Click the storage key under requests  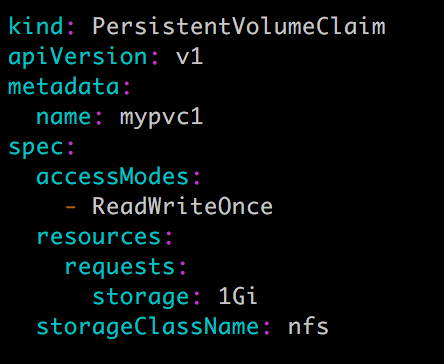pos(141,298)
